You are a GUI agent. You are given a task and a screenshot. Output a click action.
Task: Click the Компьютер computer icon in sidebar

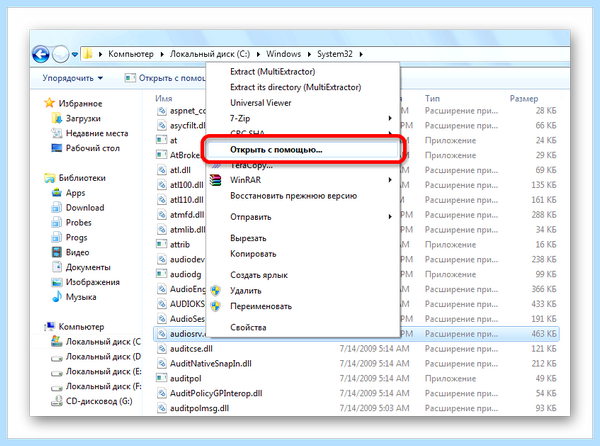click(49, 327)
